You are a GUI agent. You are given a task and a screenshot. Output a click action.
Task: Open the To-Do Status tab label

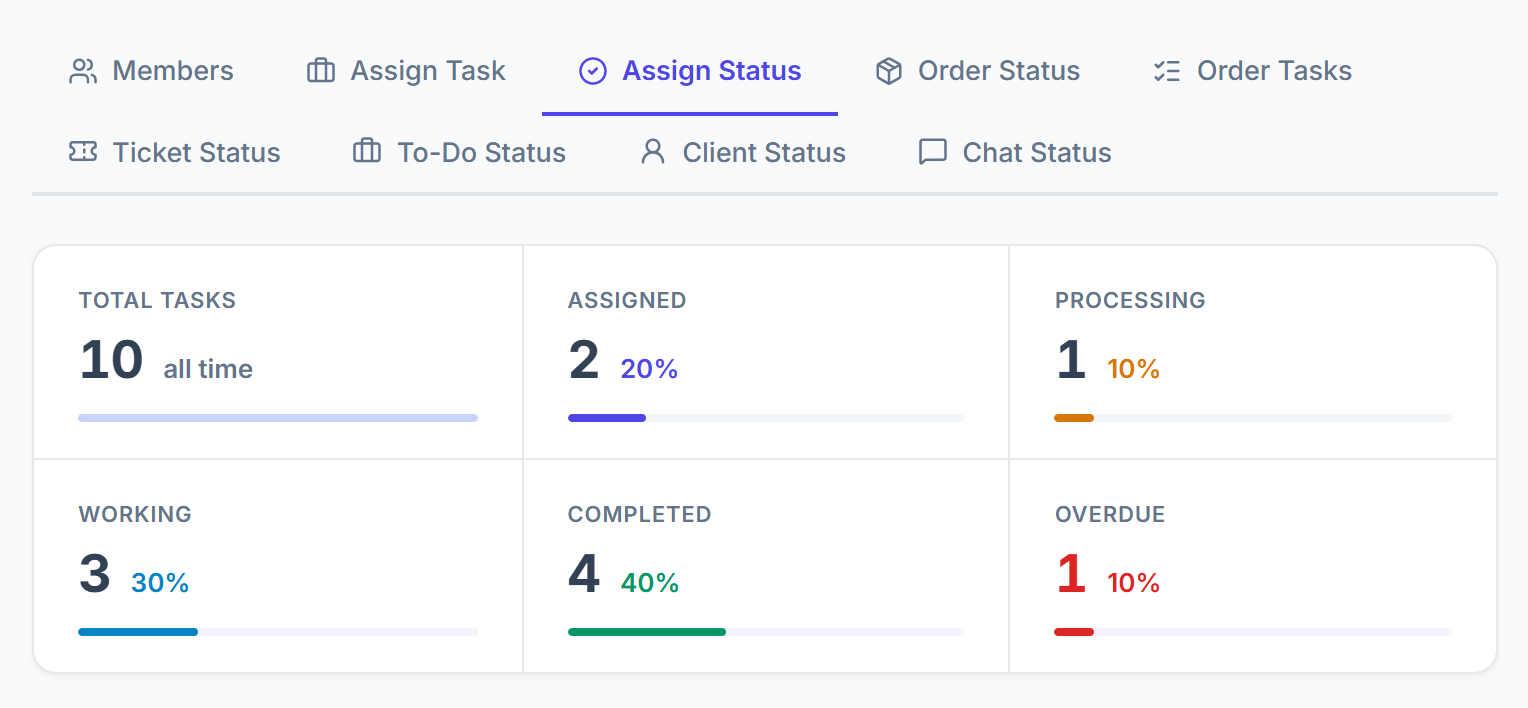tap(482, 152)
